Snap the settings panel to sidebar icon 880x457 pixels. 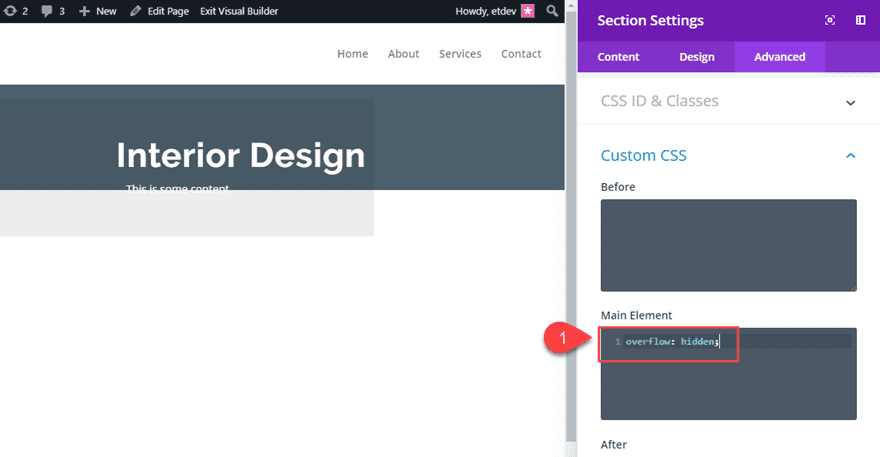pyautogui.click(x=860, y=21)
